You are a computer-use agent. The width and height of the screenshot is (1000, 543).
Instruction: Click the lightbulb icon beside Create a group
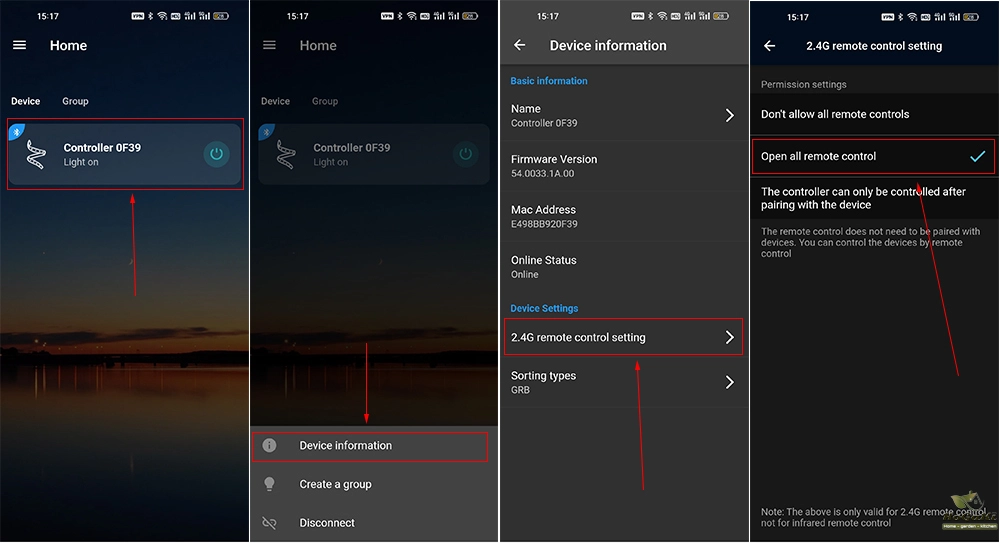click(269, 484)
